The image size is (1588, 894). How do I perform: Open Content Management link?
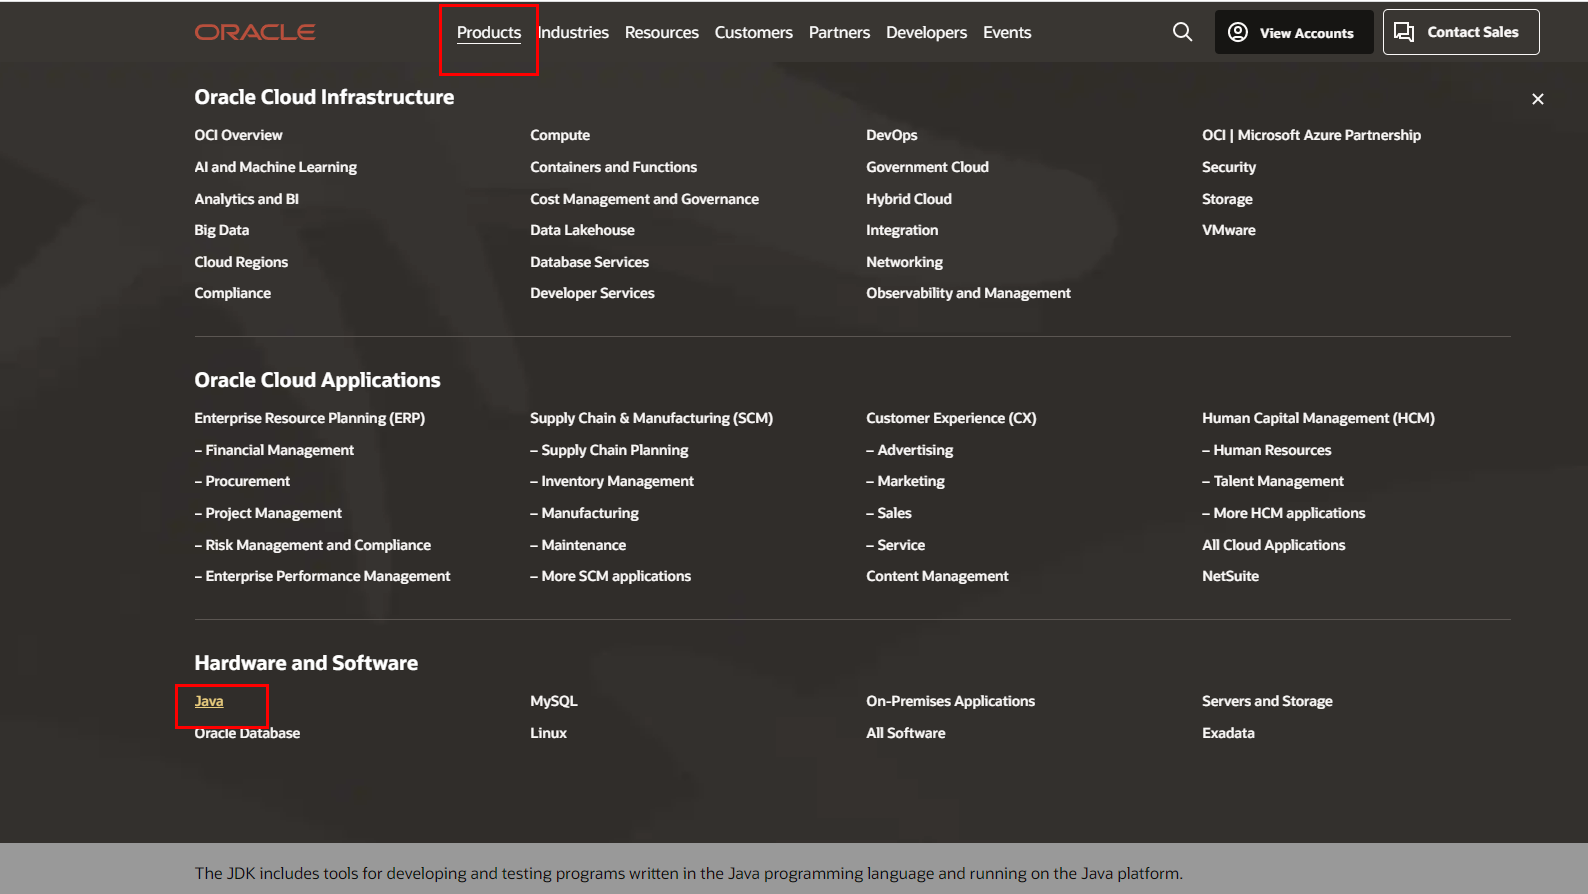click(938, 576)
